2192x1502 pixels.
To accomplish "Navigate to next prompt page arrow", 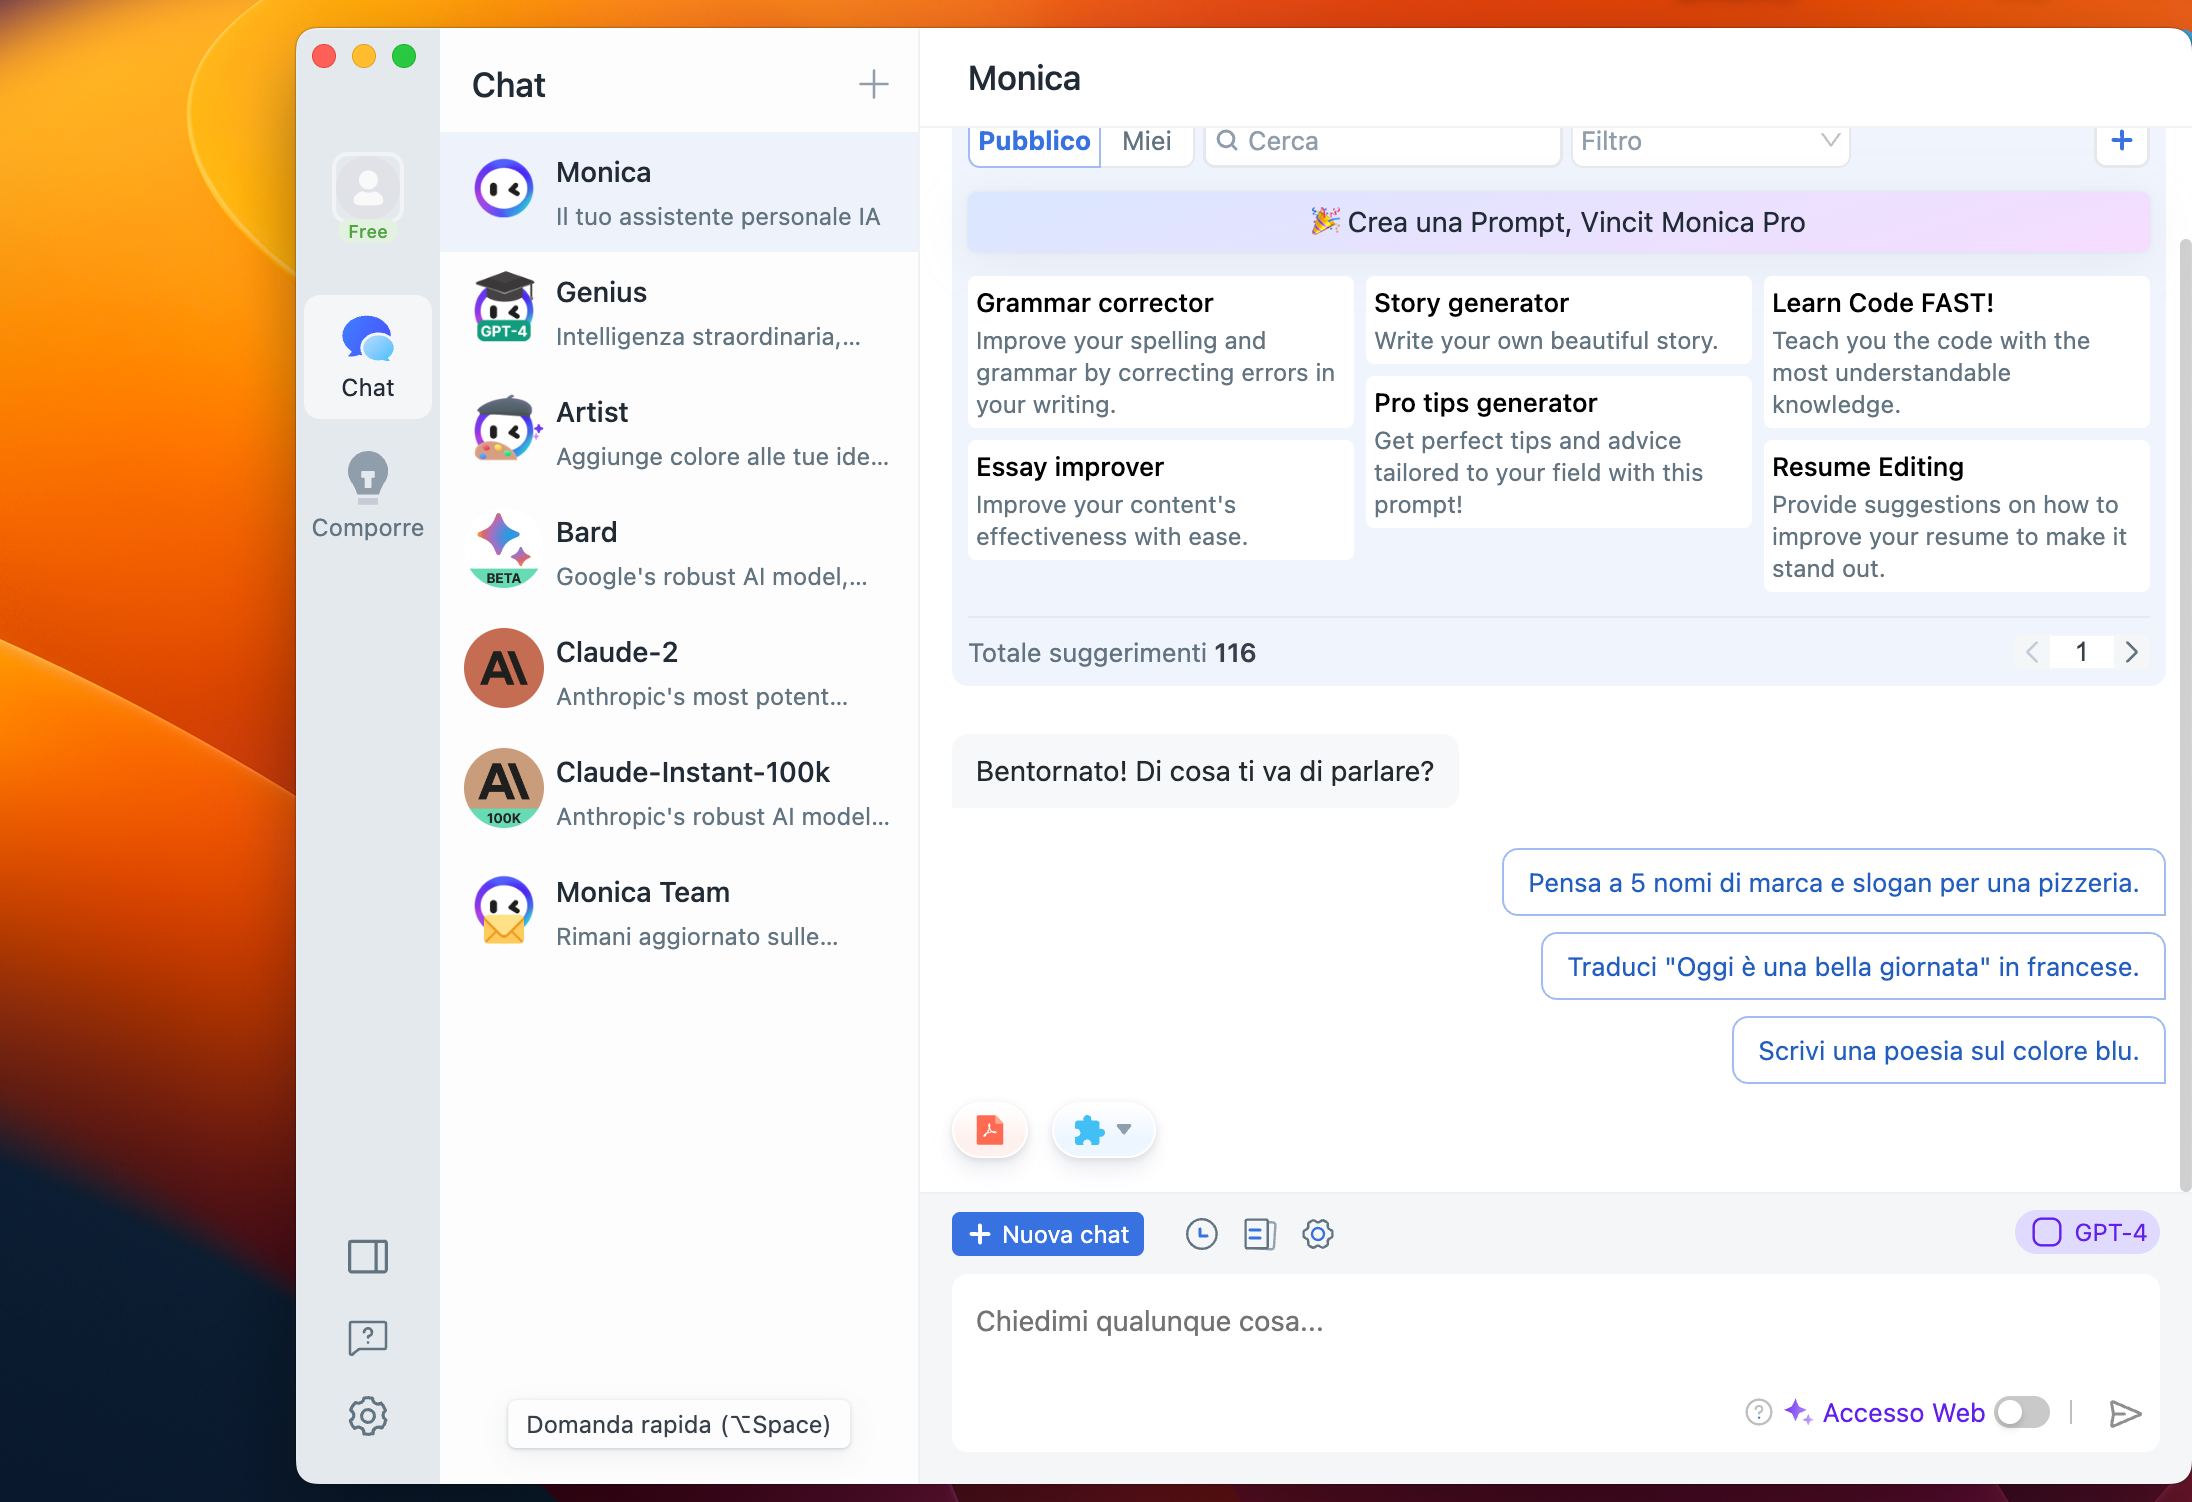I will coord(2132,653).
